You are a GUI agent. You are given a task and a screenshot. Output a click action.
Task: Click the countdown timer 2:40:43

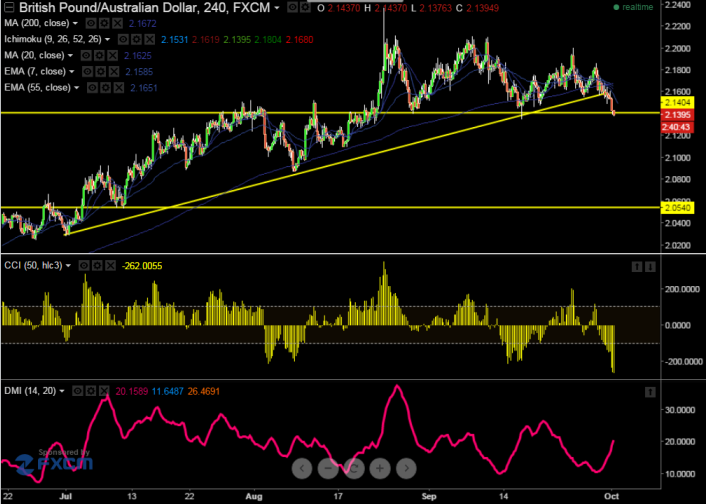point(676,127)
